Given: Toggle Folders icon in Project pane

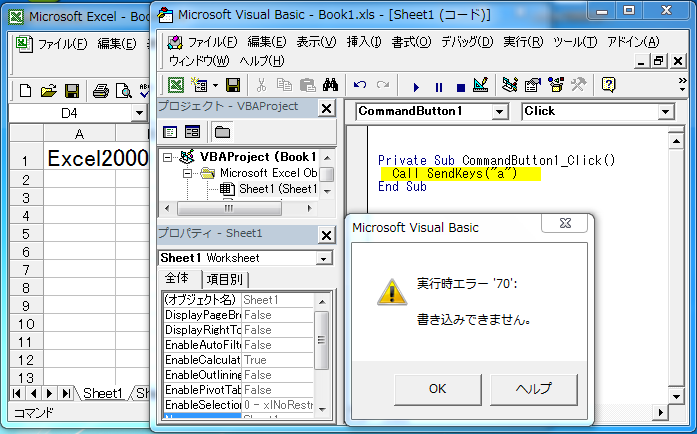Looking at the screenshot, I should click(x=222, y=132).
